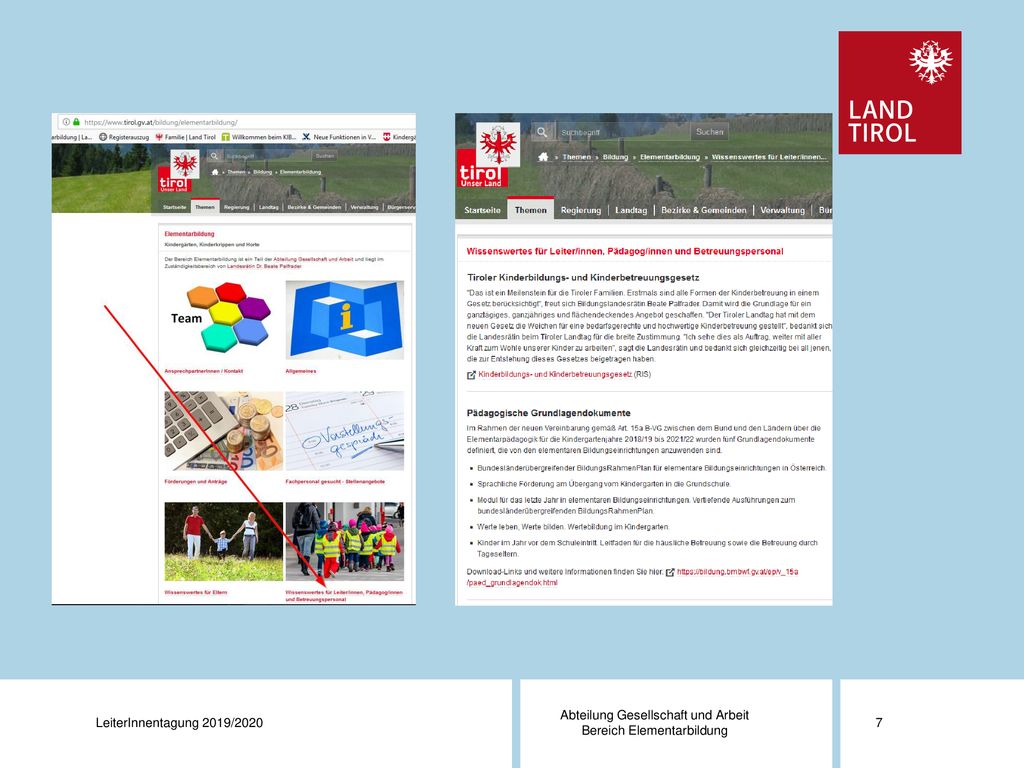Viewport: 1024px width, 768px height.
Task: Open Bezirke & Gemeinden tab on the Elementarbildung page
Action: [x=314, y=207]
